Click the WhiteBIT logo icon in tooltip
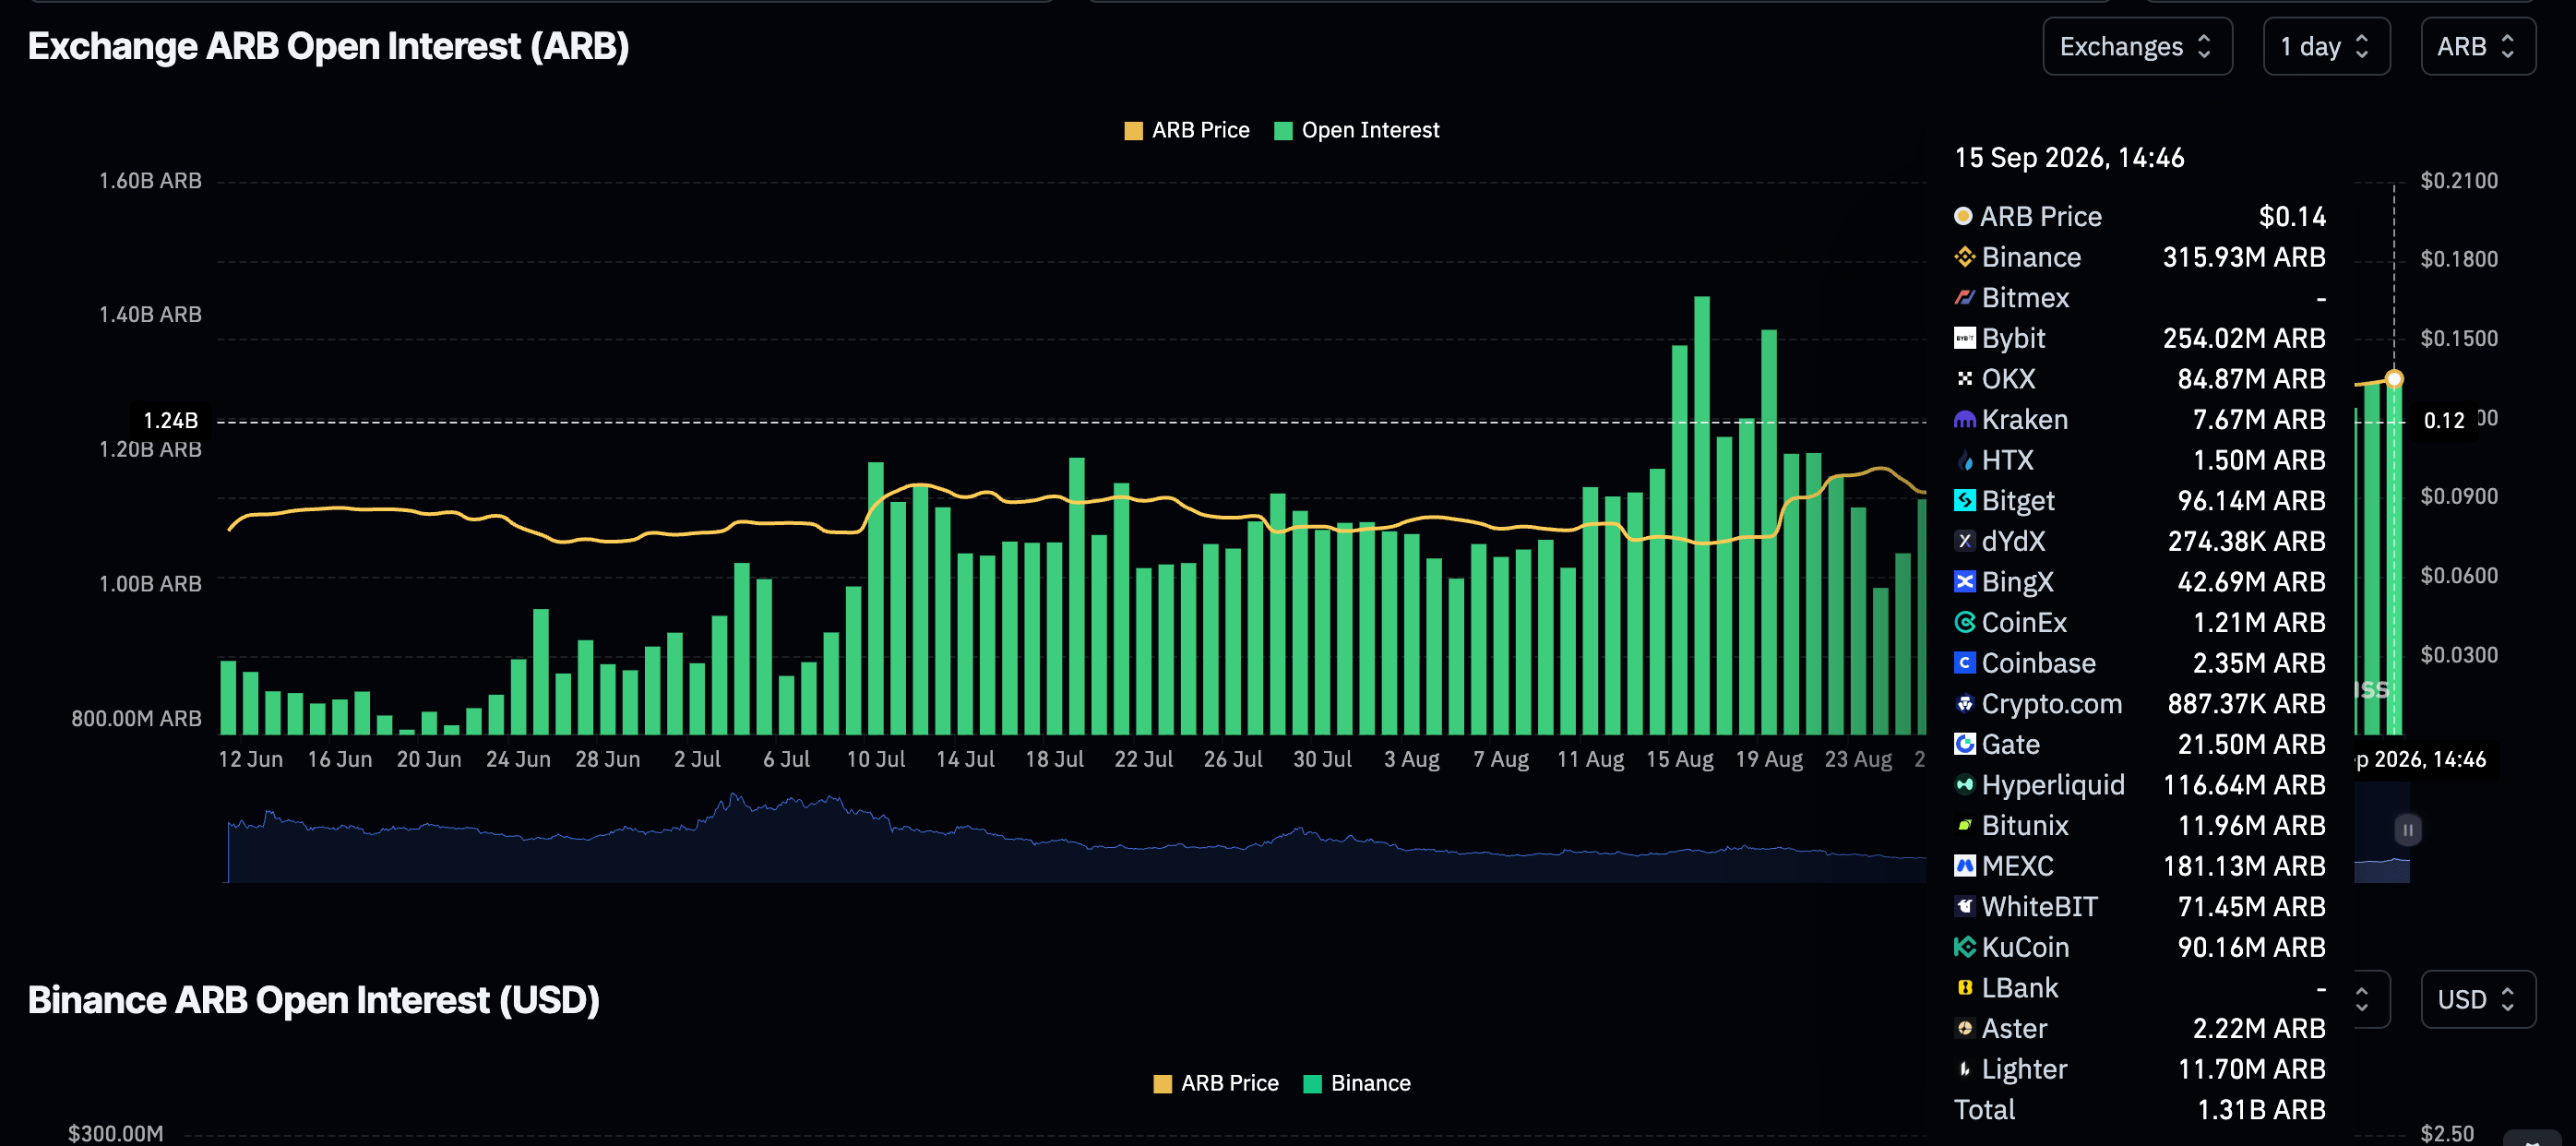This screenshot has width=2576, height=1146. click(1964, 907)
